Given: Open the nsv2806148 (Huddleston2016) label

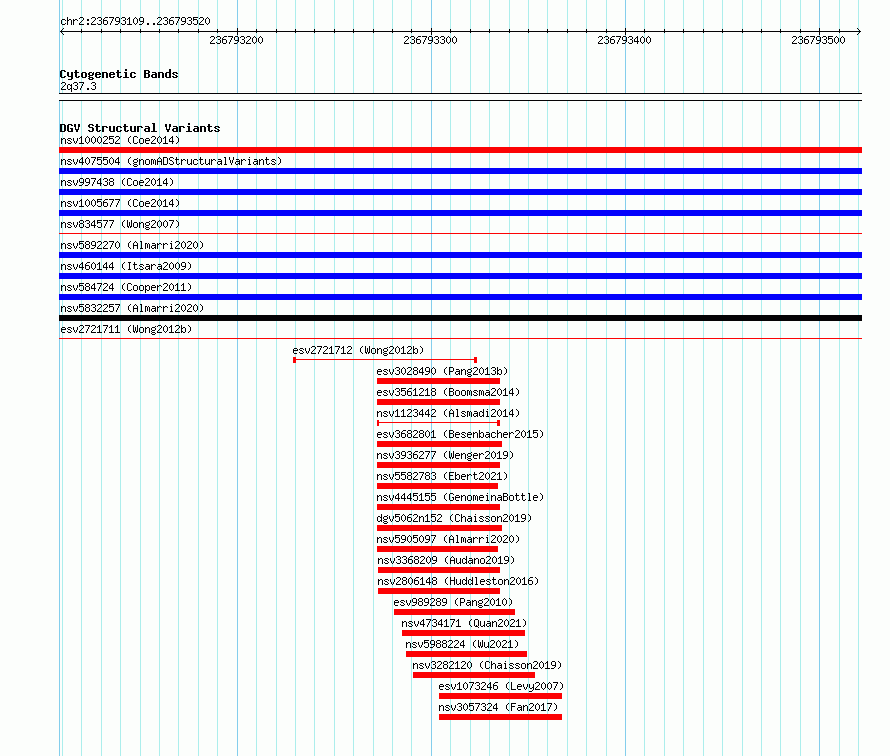Looking at the screenshot, I should (458, 581).
